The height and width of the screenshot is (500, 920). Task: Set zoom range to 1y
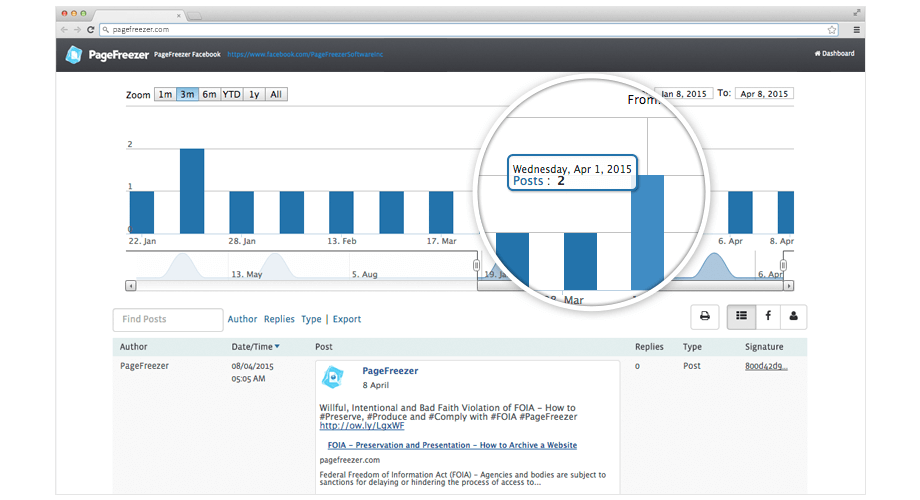pos(254,94)
